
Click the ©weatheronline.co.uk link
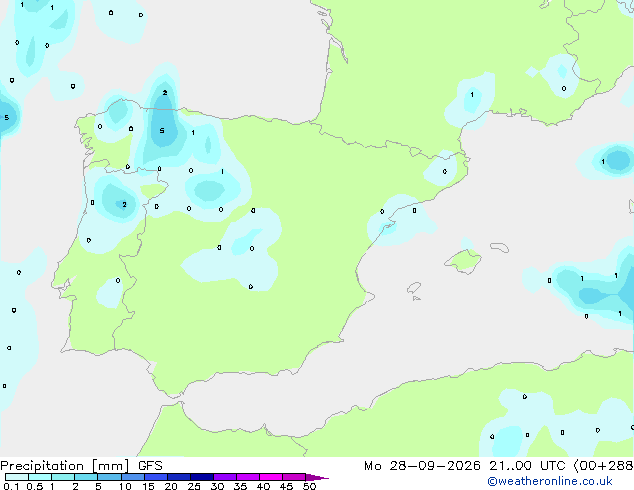pyautogui.click(x=550, y=481)
